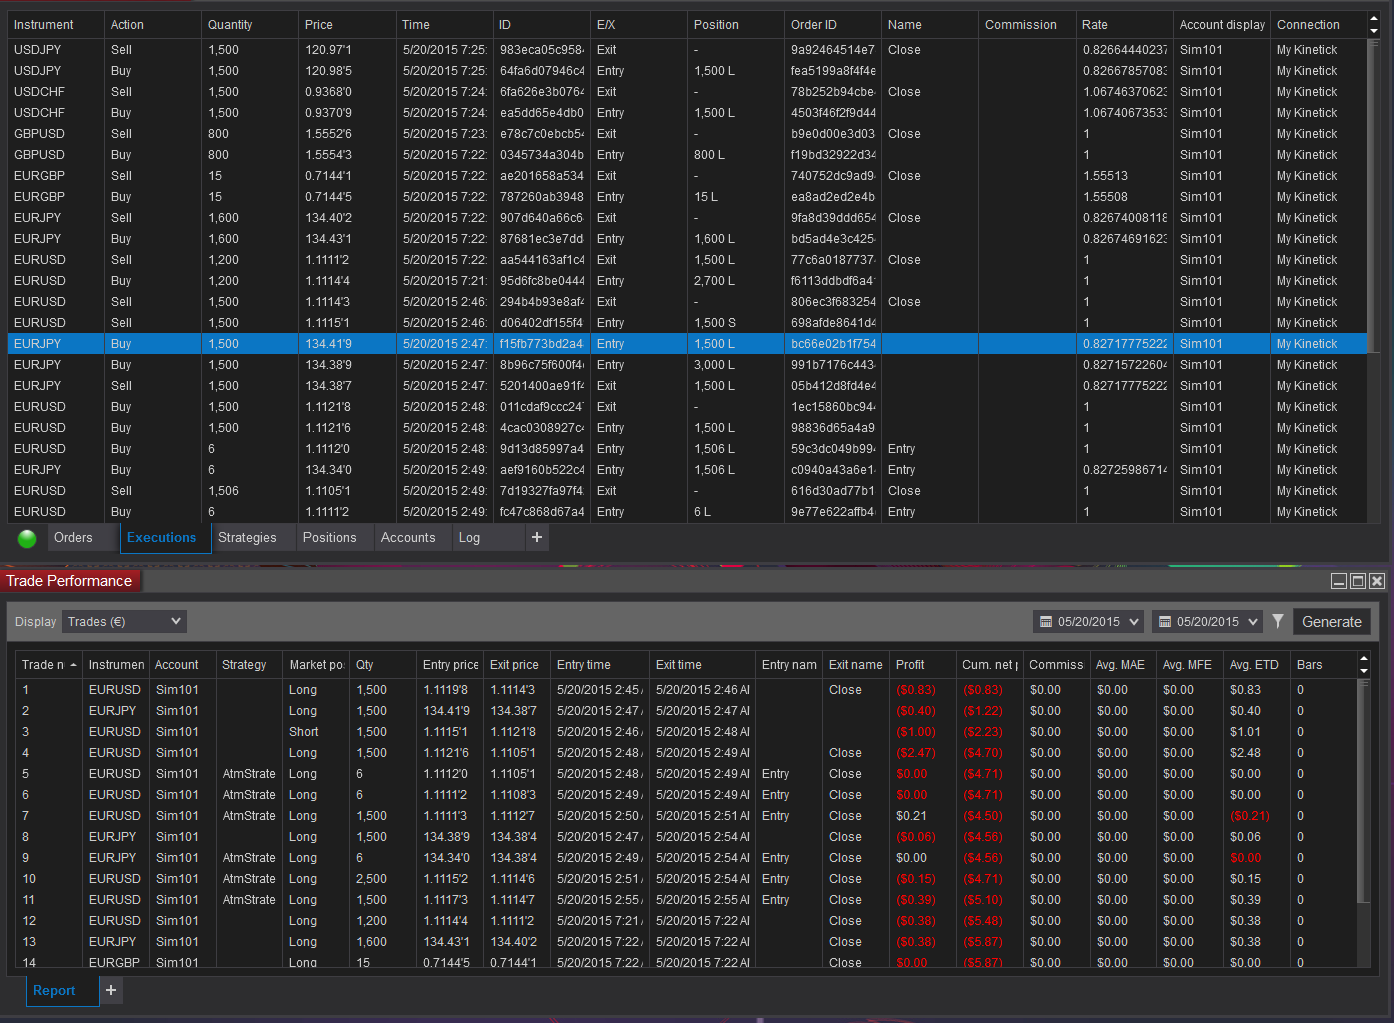Click the executions grid vertical scrollbar

coord(1374,196)
